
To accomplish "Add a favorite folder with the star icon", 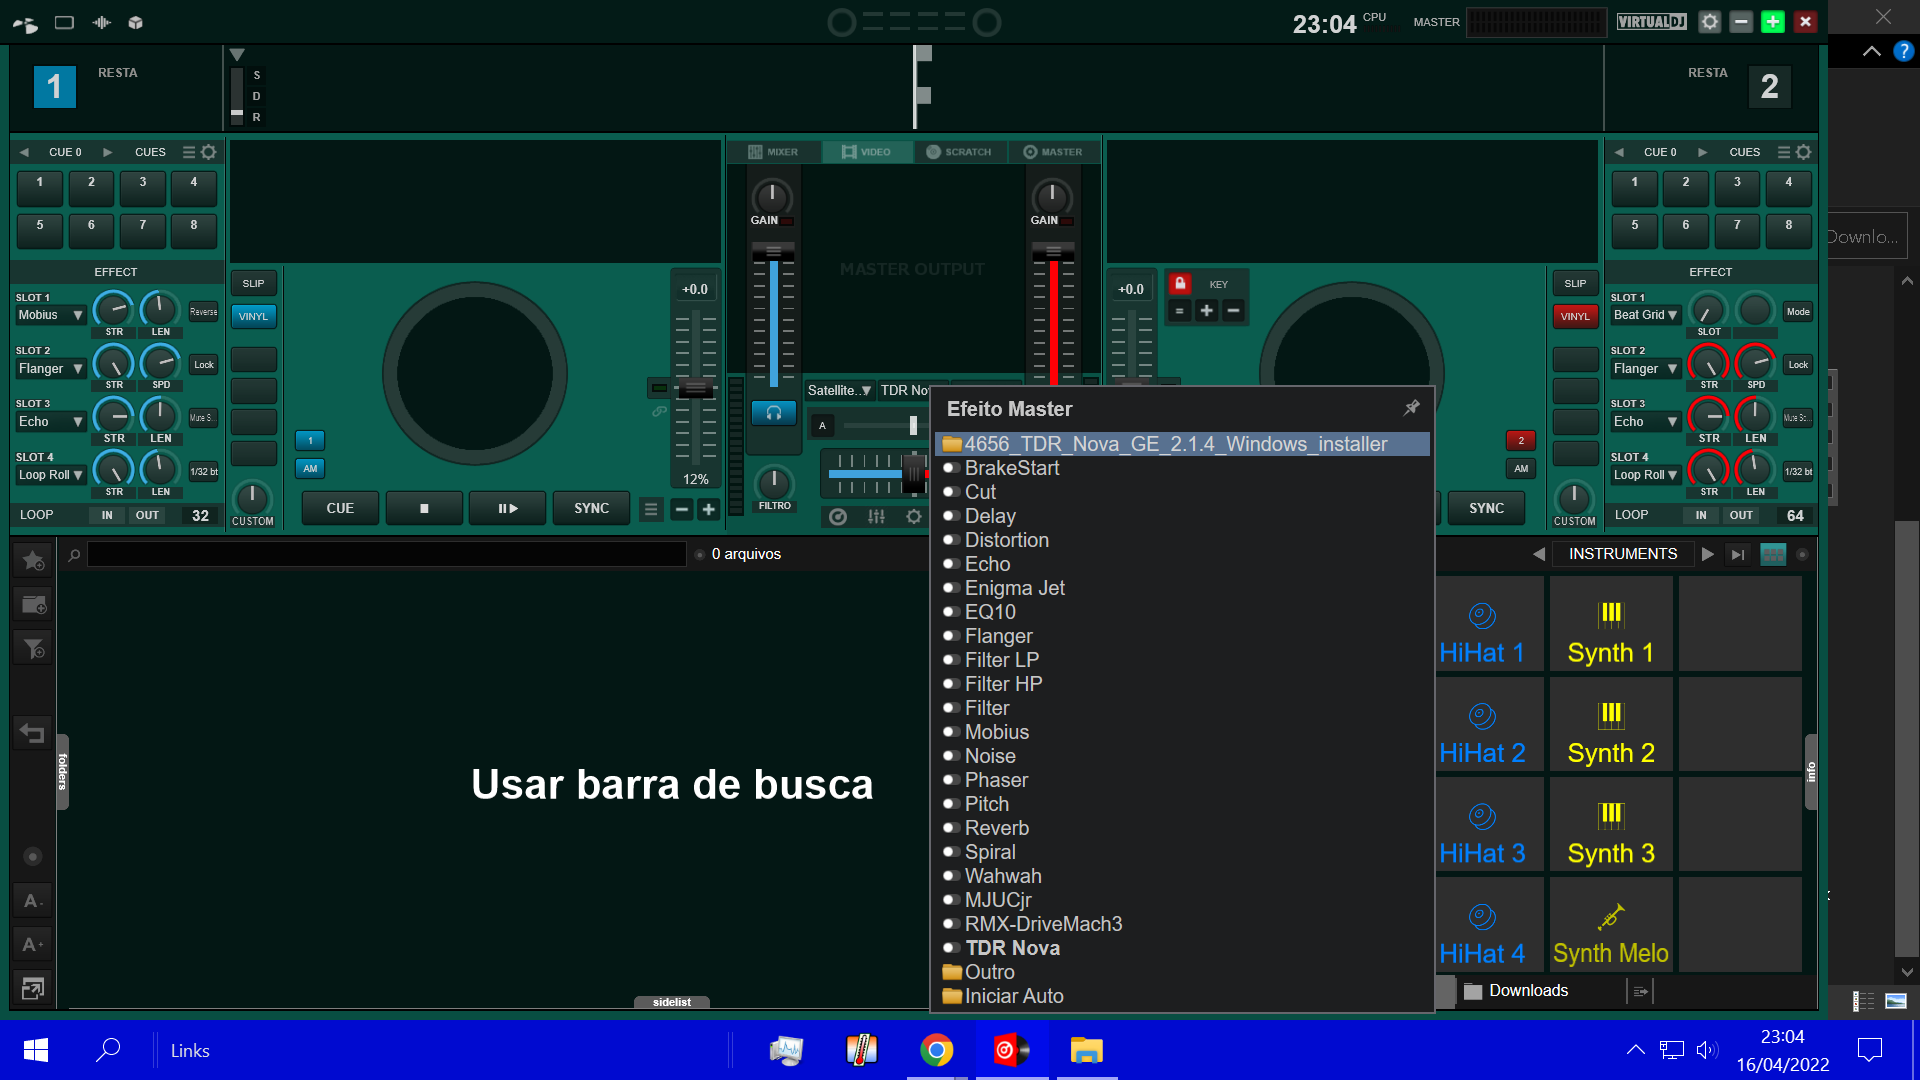I will tap(33, 561).
